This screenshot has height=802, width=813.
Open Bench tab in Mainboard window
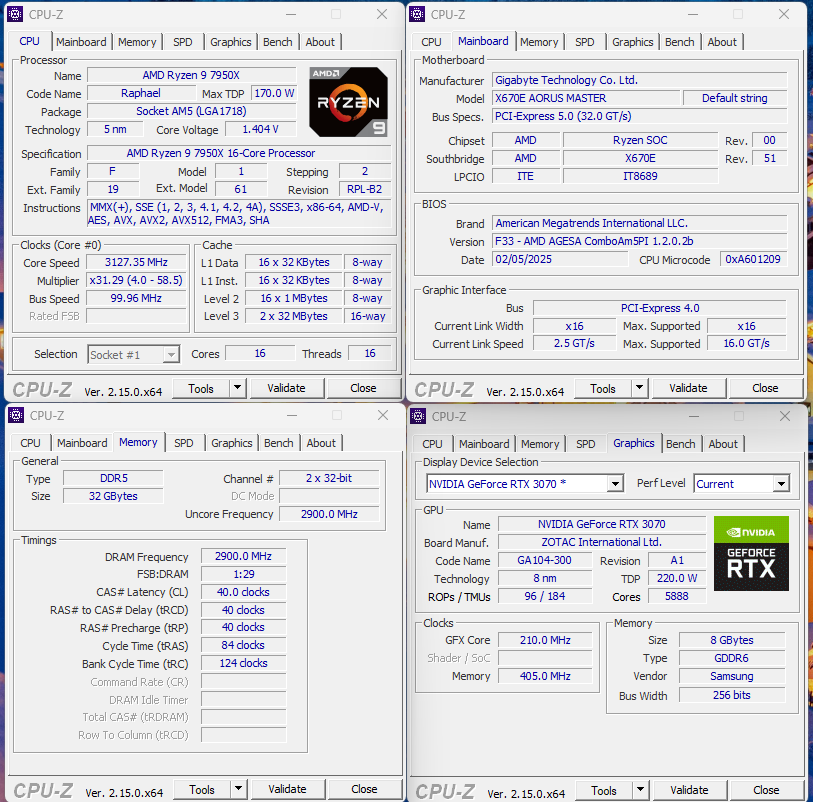point(679,42)
